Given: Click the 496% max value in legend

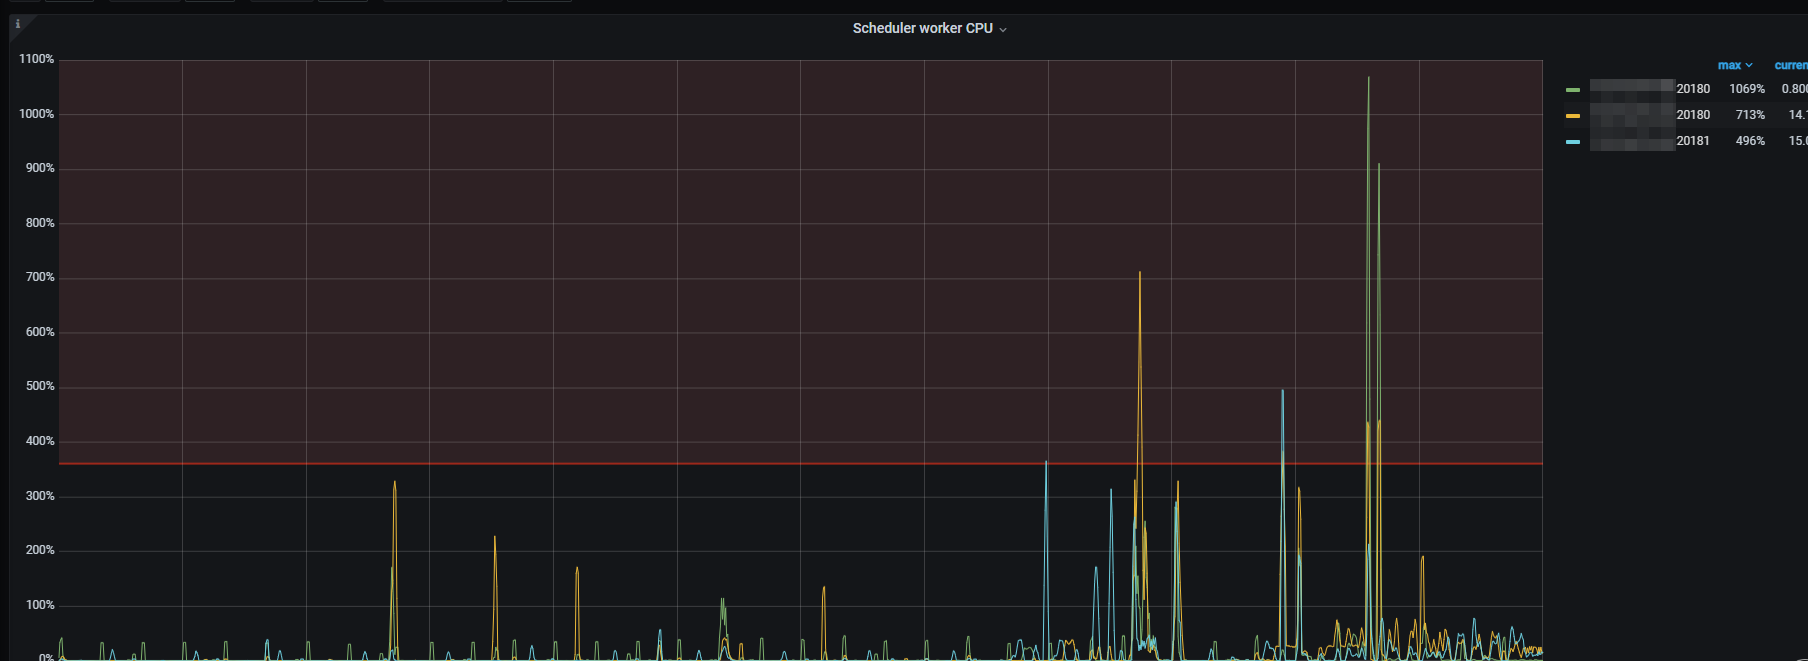Looking at the screenshot, I should click(x=1749, y=141).
